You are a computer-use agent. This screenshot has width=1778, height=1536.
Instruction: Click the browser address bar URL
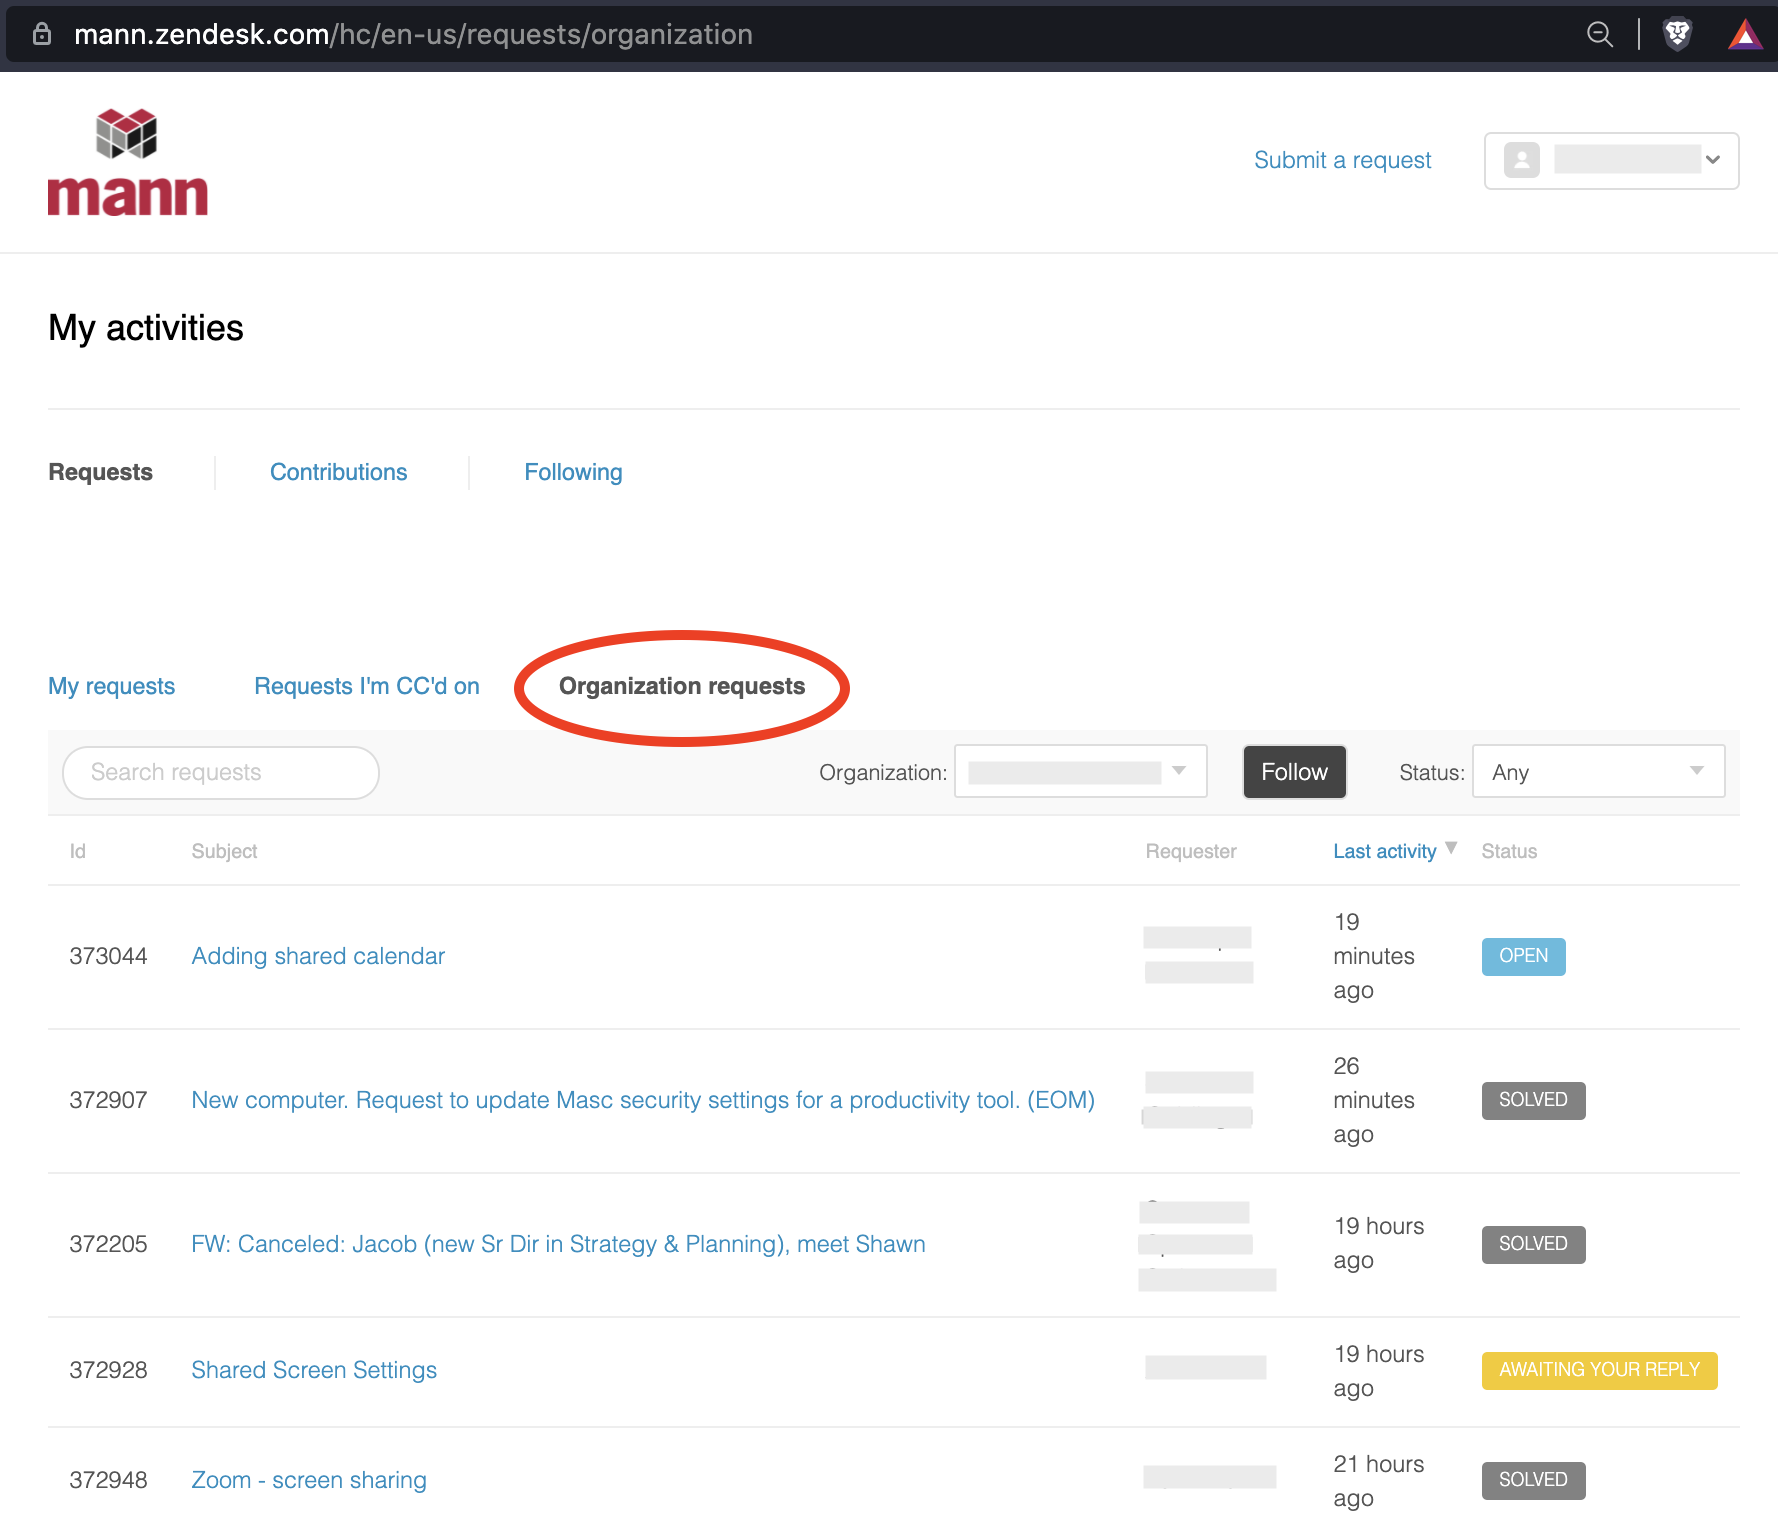tap(413, 34)
